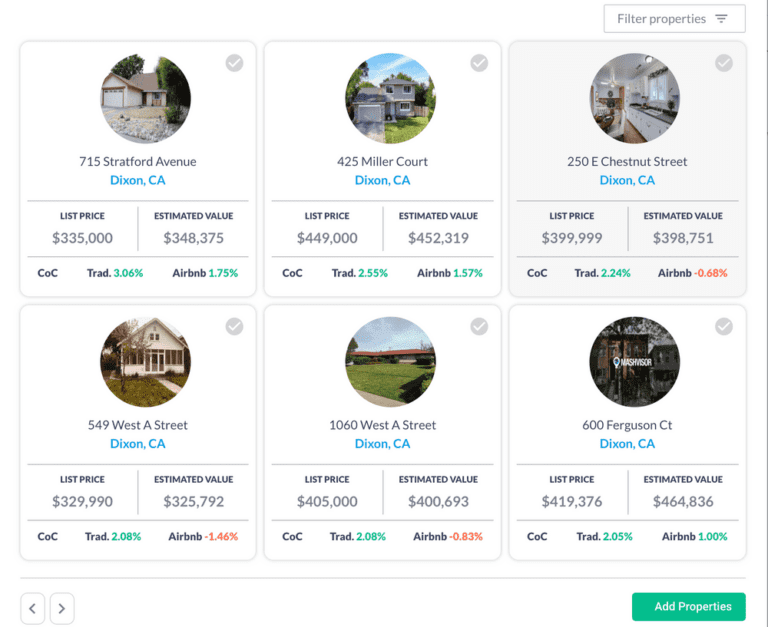This screenshot has height=627, width=768.
Task: Click the 600 Ferguson Ct Mashvisor image
Action: [x=635, y=362]
